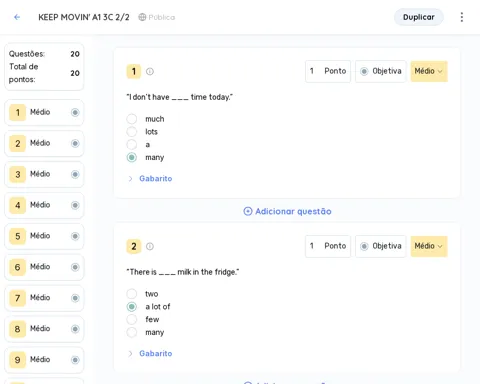480x384 pixels.
Task: Click the objective type icon in sidebar row 9
Action: pyautogui.click(x=75, y=360)
